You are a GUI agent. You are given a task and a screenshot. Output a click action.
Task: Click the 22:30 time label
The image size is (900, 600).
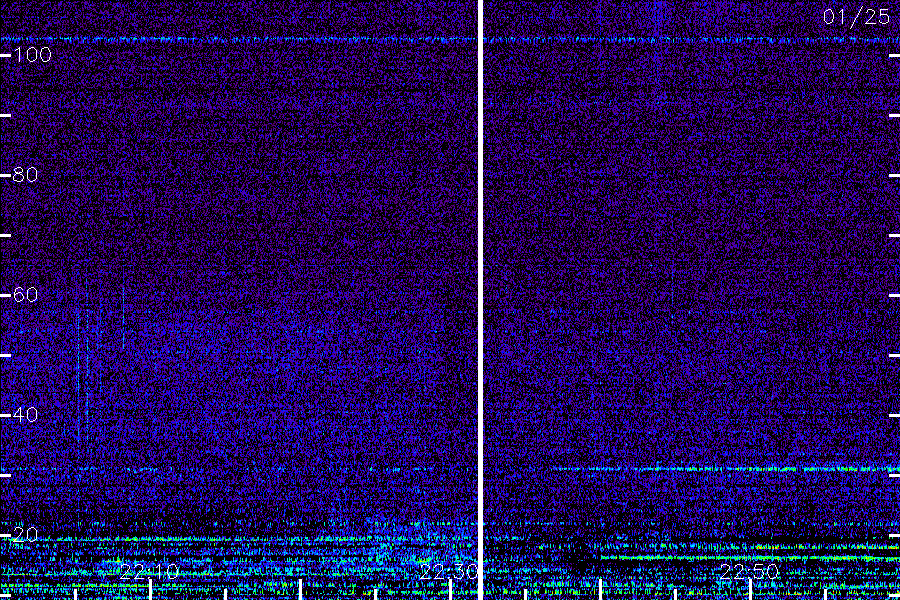click(449, 571)
